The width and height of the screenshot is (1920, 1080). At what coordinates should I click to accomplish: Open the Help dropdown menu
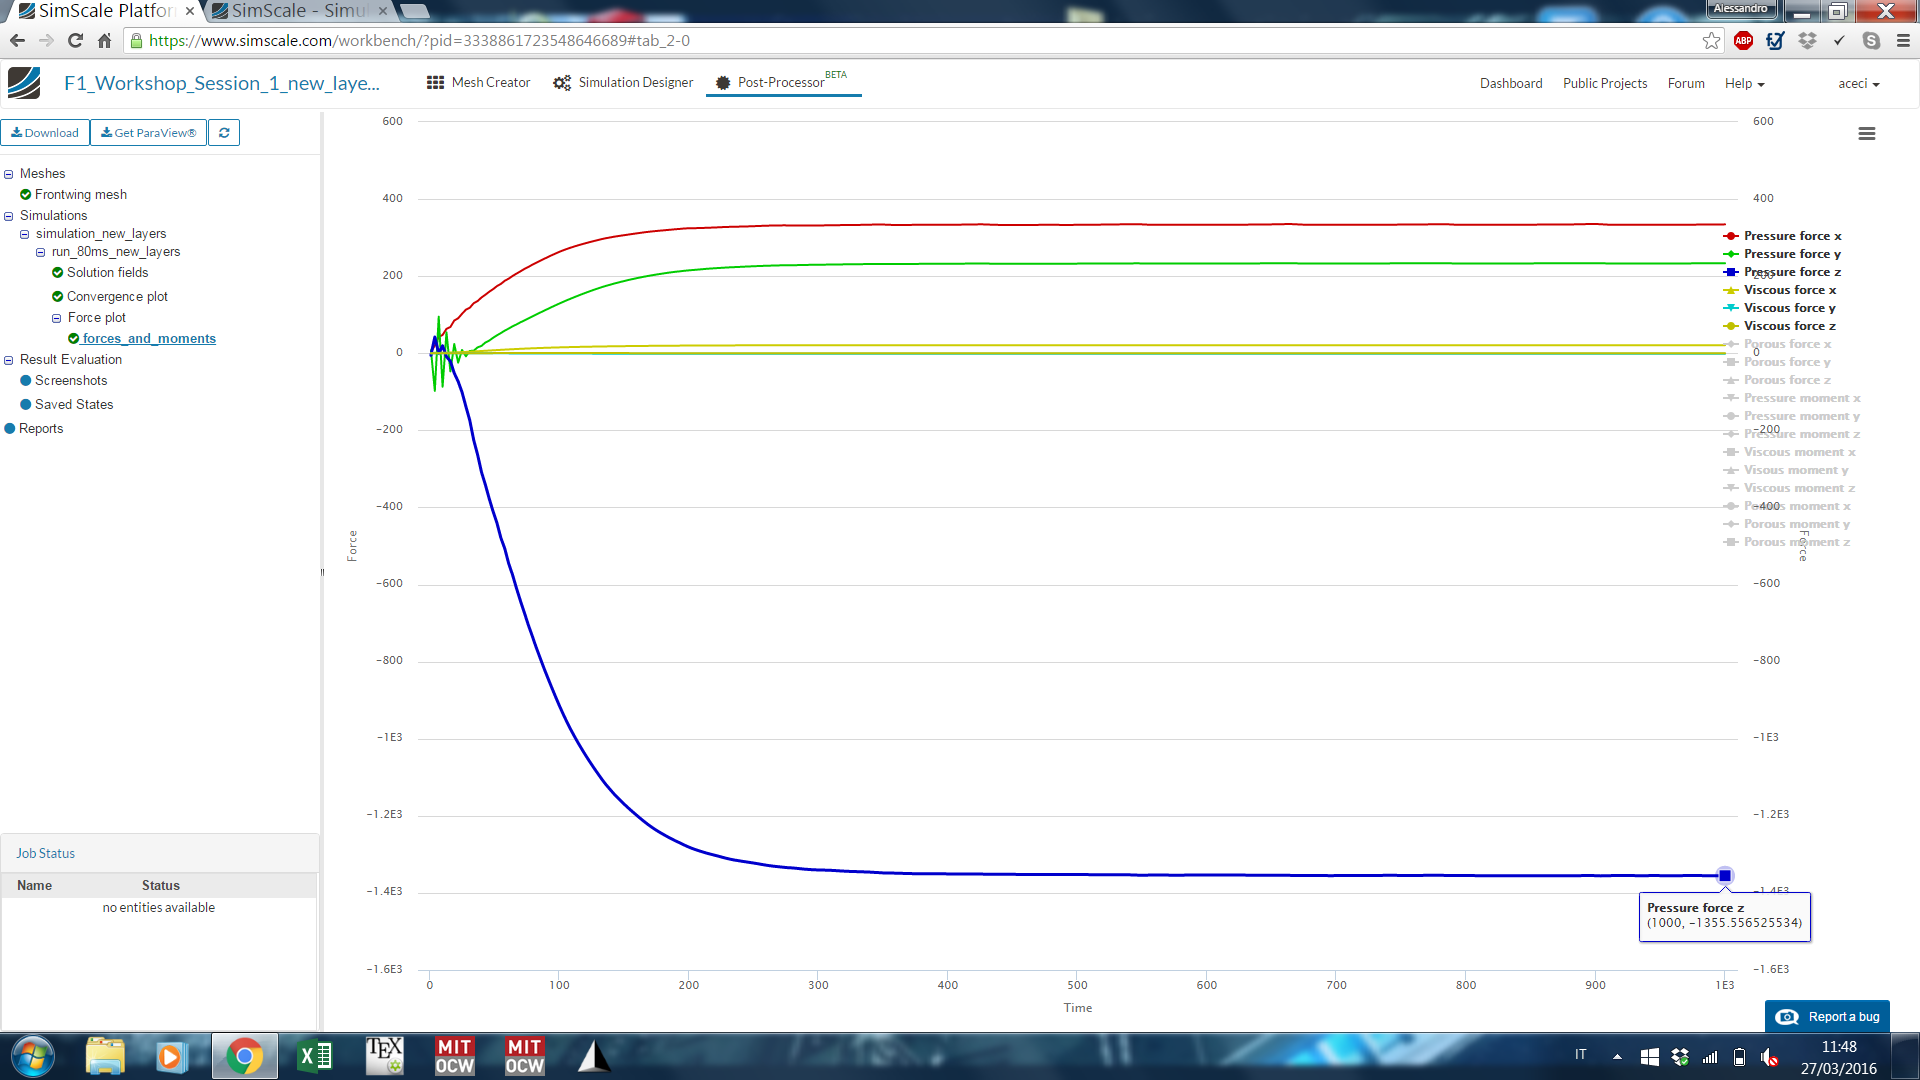[x=1744, y=84]
